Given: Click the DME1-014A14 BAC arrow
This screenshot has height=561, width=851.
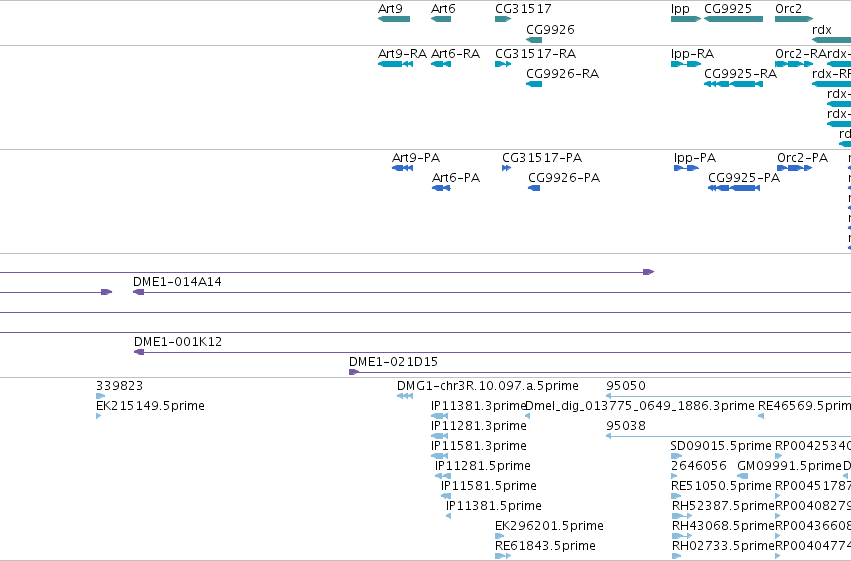Looking at the screenshot, I should pos(139,292).
